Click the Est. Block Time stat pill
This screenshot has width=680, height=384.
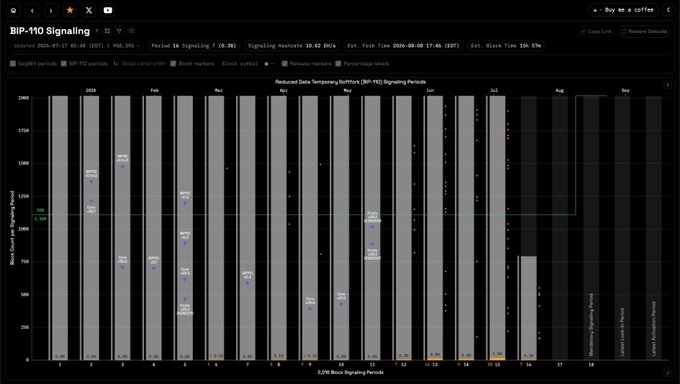pos(506,46)
